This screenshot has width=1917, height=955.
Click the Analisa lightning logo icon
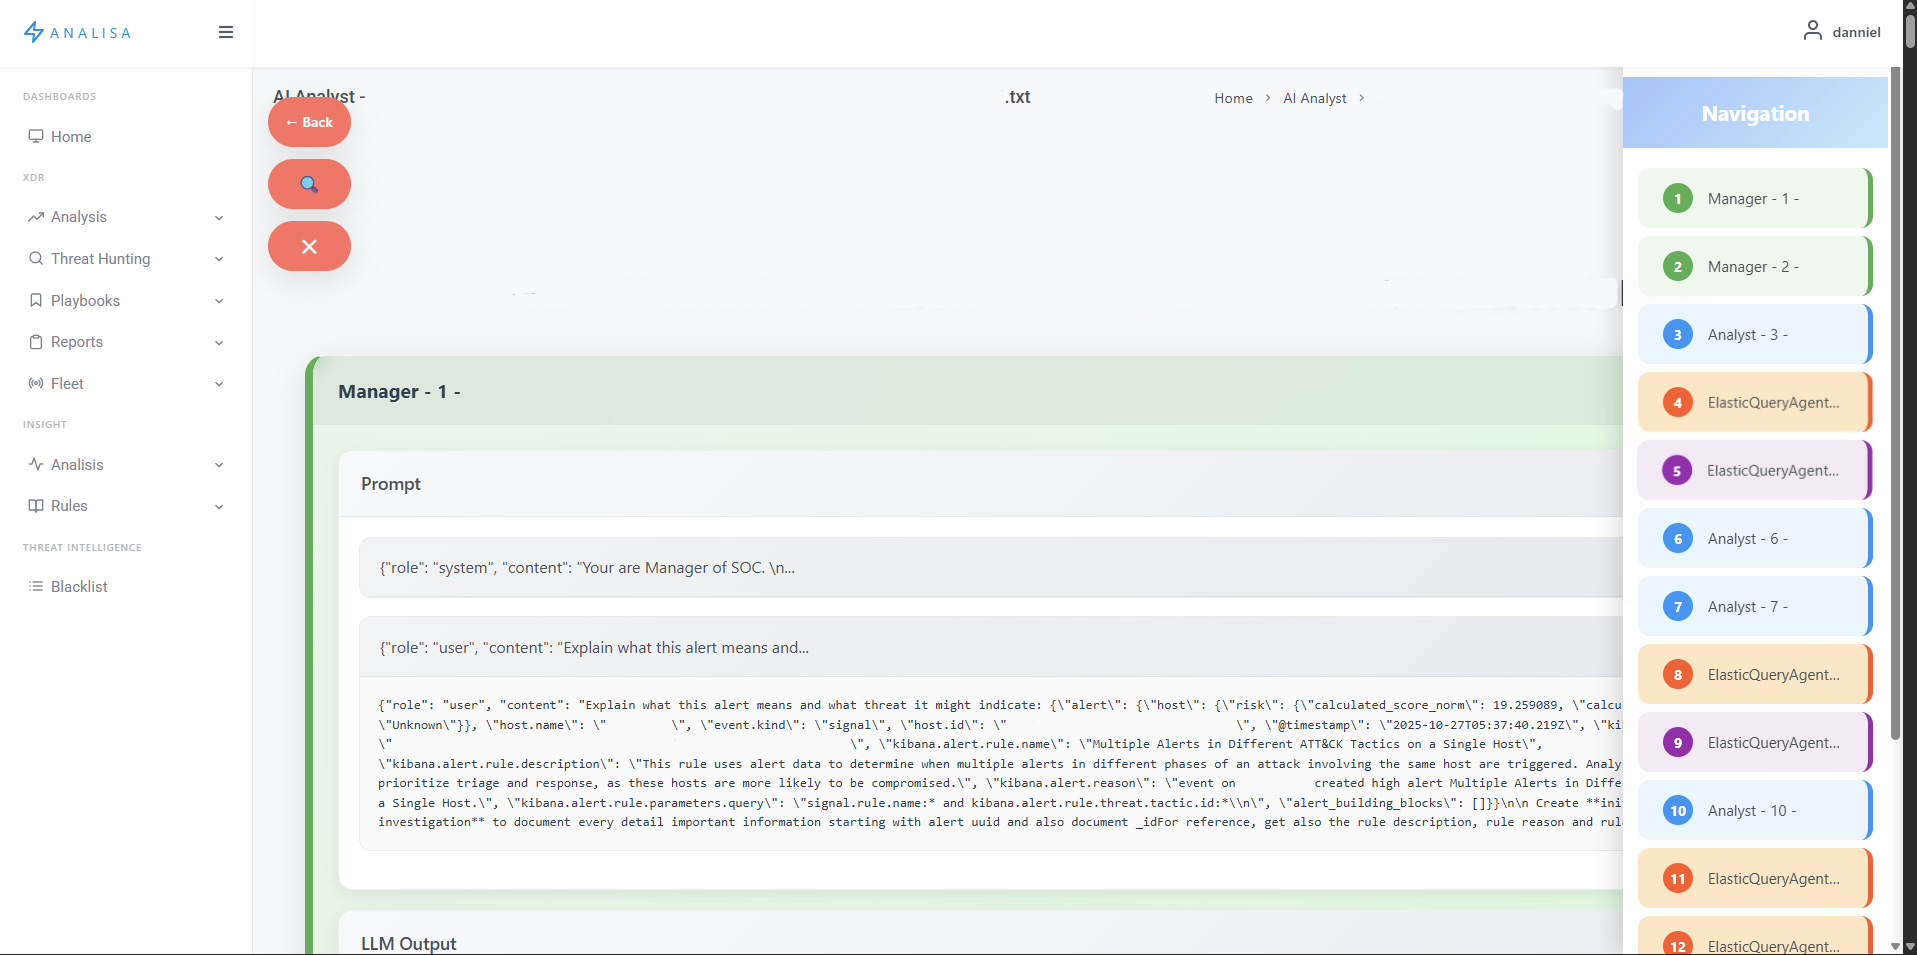tap(34, 32)
